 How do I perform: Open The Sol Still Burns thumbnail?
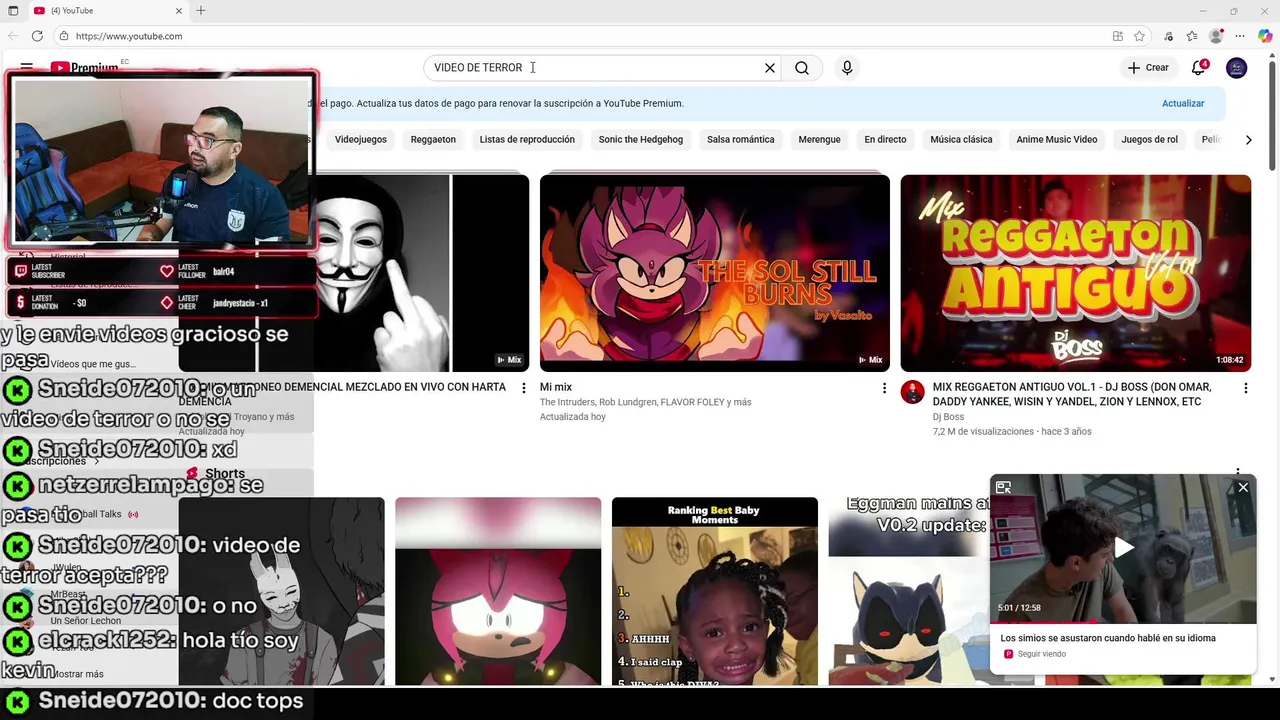(x=715, y=273)
